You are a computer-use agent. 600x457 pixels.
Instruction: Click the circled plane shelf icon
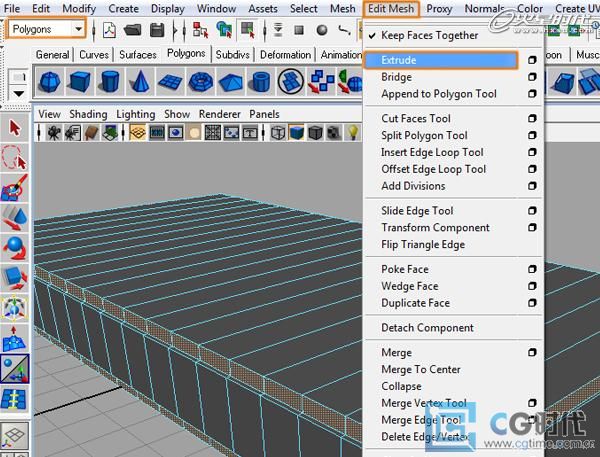291,82
